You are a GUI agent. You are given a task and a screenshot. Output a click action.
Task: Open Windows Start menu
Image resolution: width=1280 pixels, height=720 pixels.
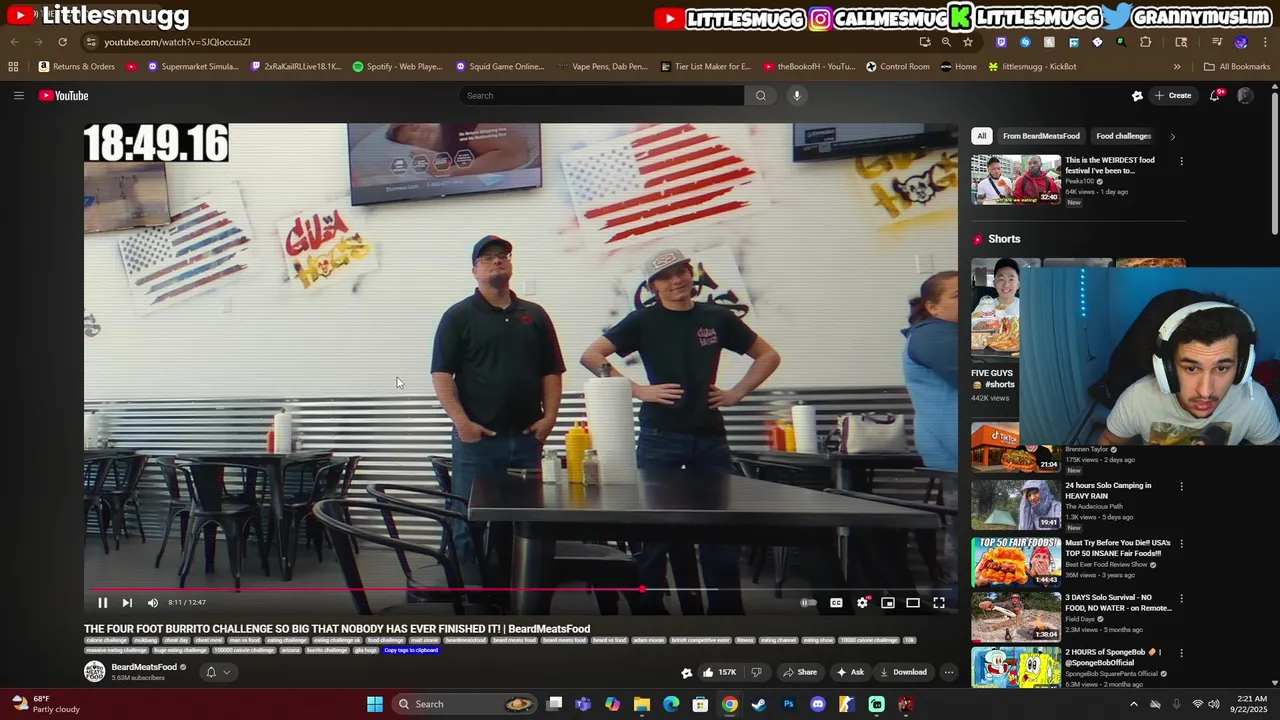375,704
